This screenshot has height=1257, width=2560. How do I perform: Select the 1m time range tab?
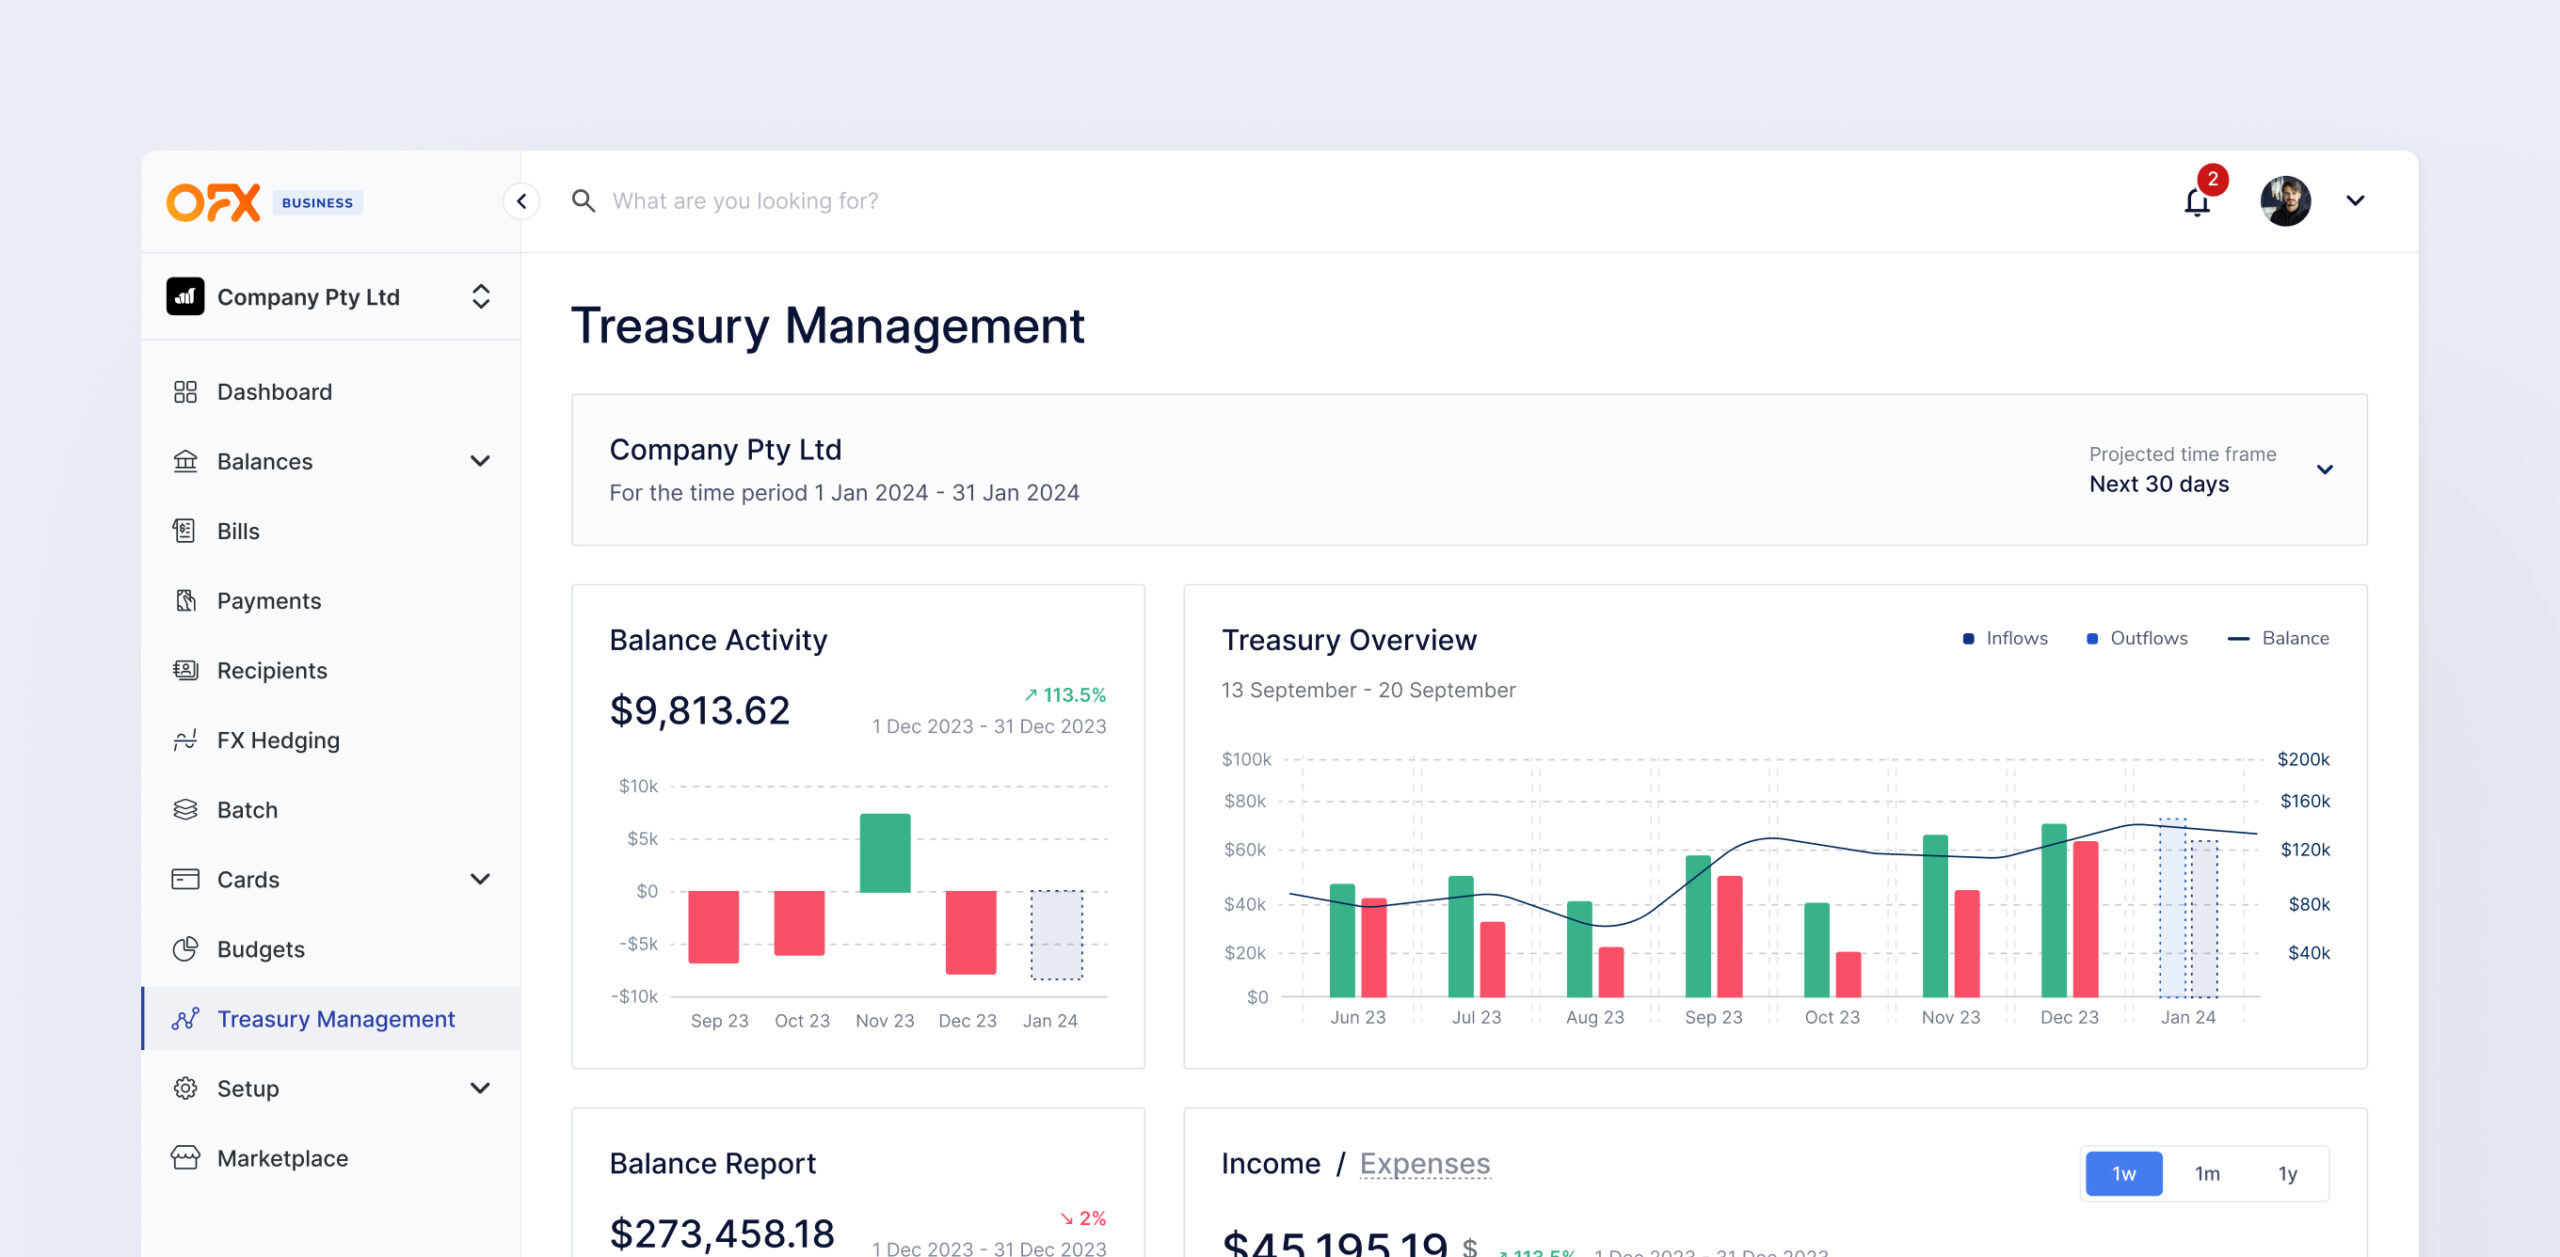point(2207,1173)
